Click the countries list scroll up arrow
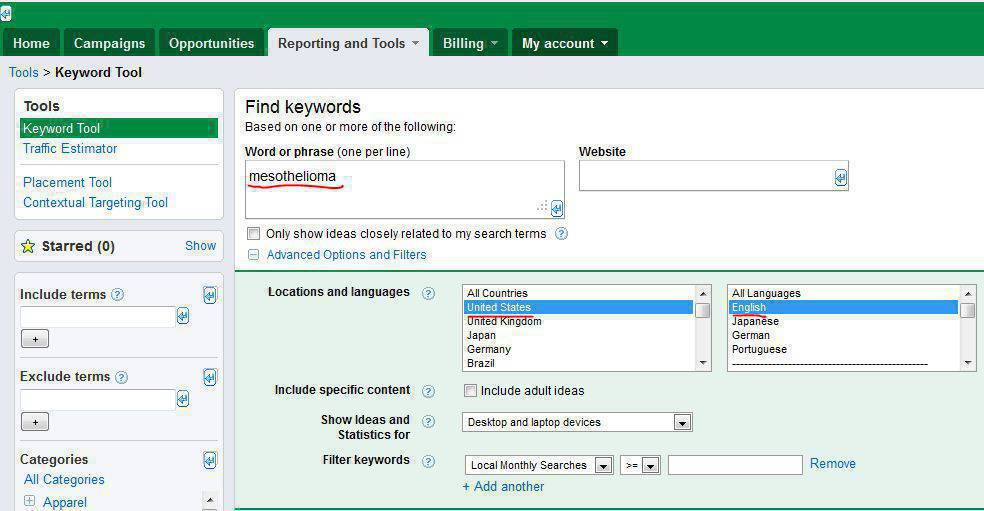984x511 pixels. point(703,293)
